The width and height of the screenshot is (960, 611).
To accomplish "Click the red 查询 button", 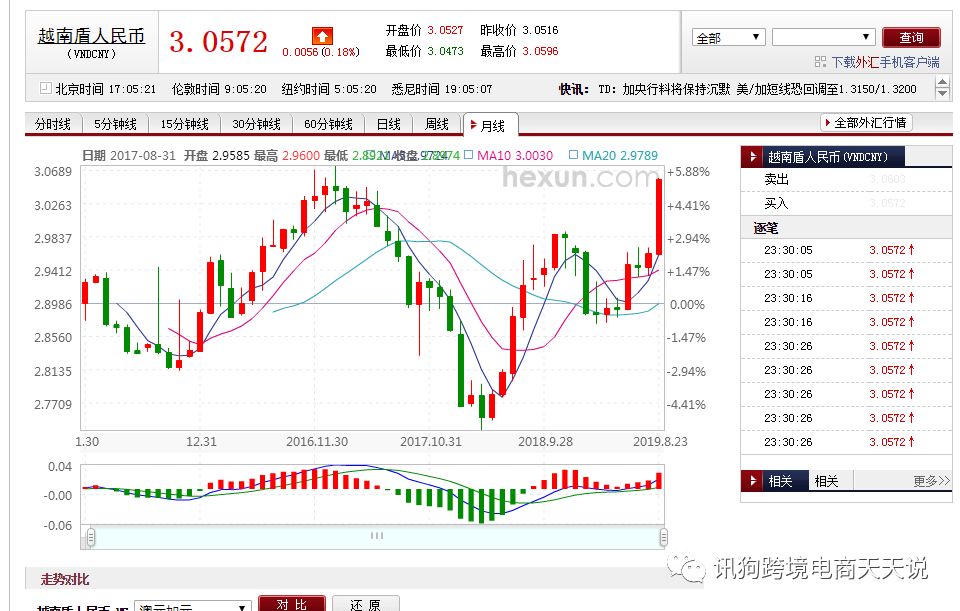I will pyautogui.click(x=911, y=37).
